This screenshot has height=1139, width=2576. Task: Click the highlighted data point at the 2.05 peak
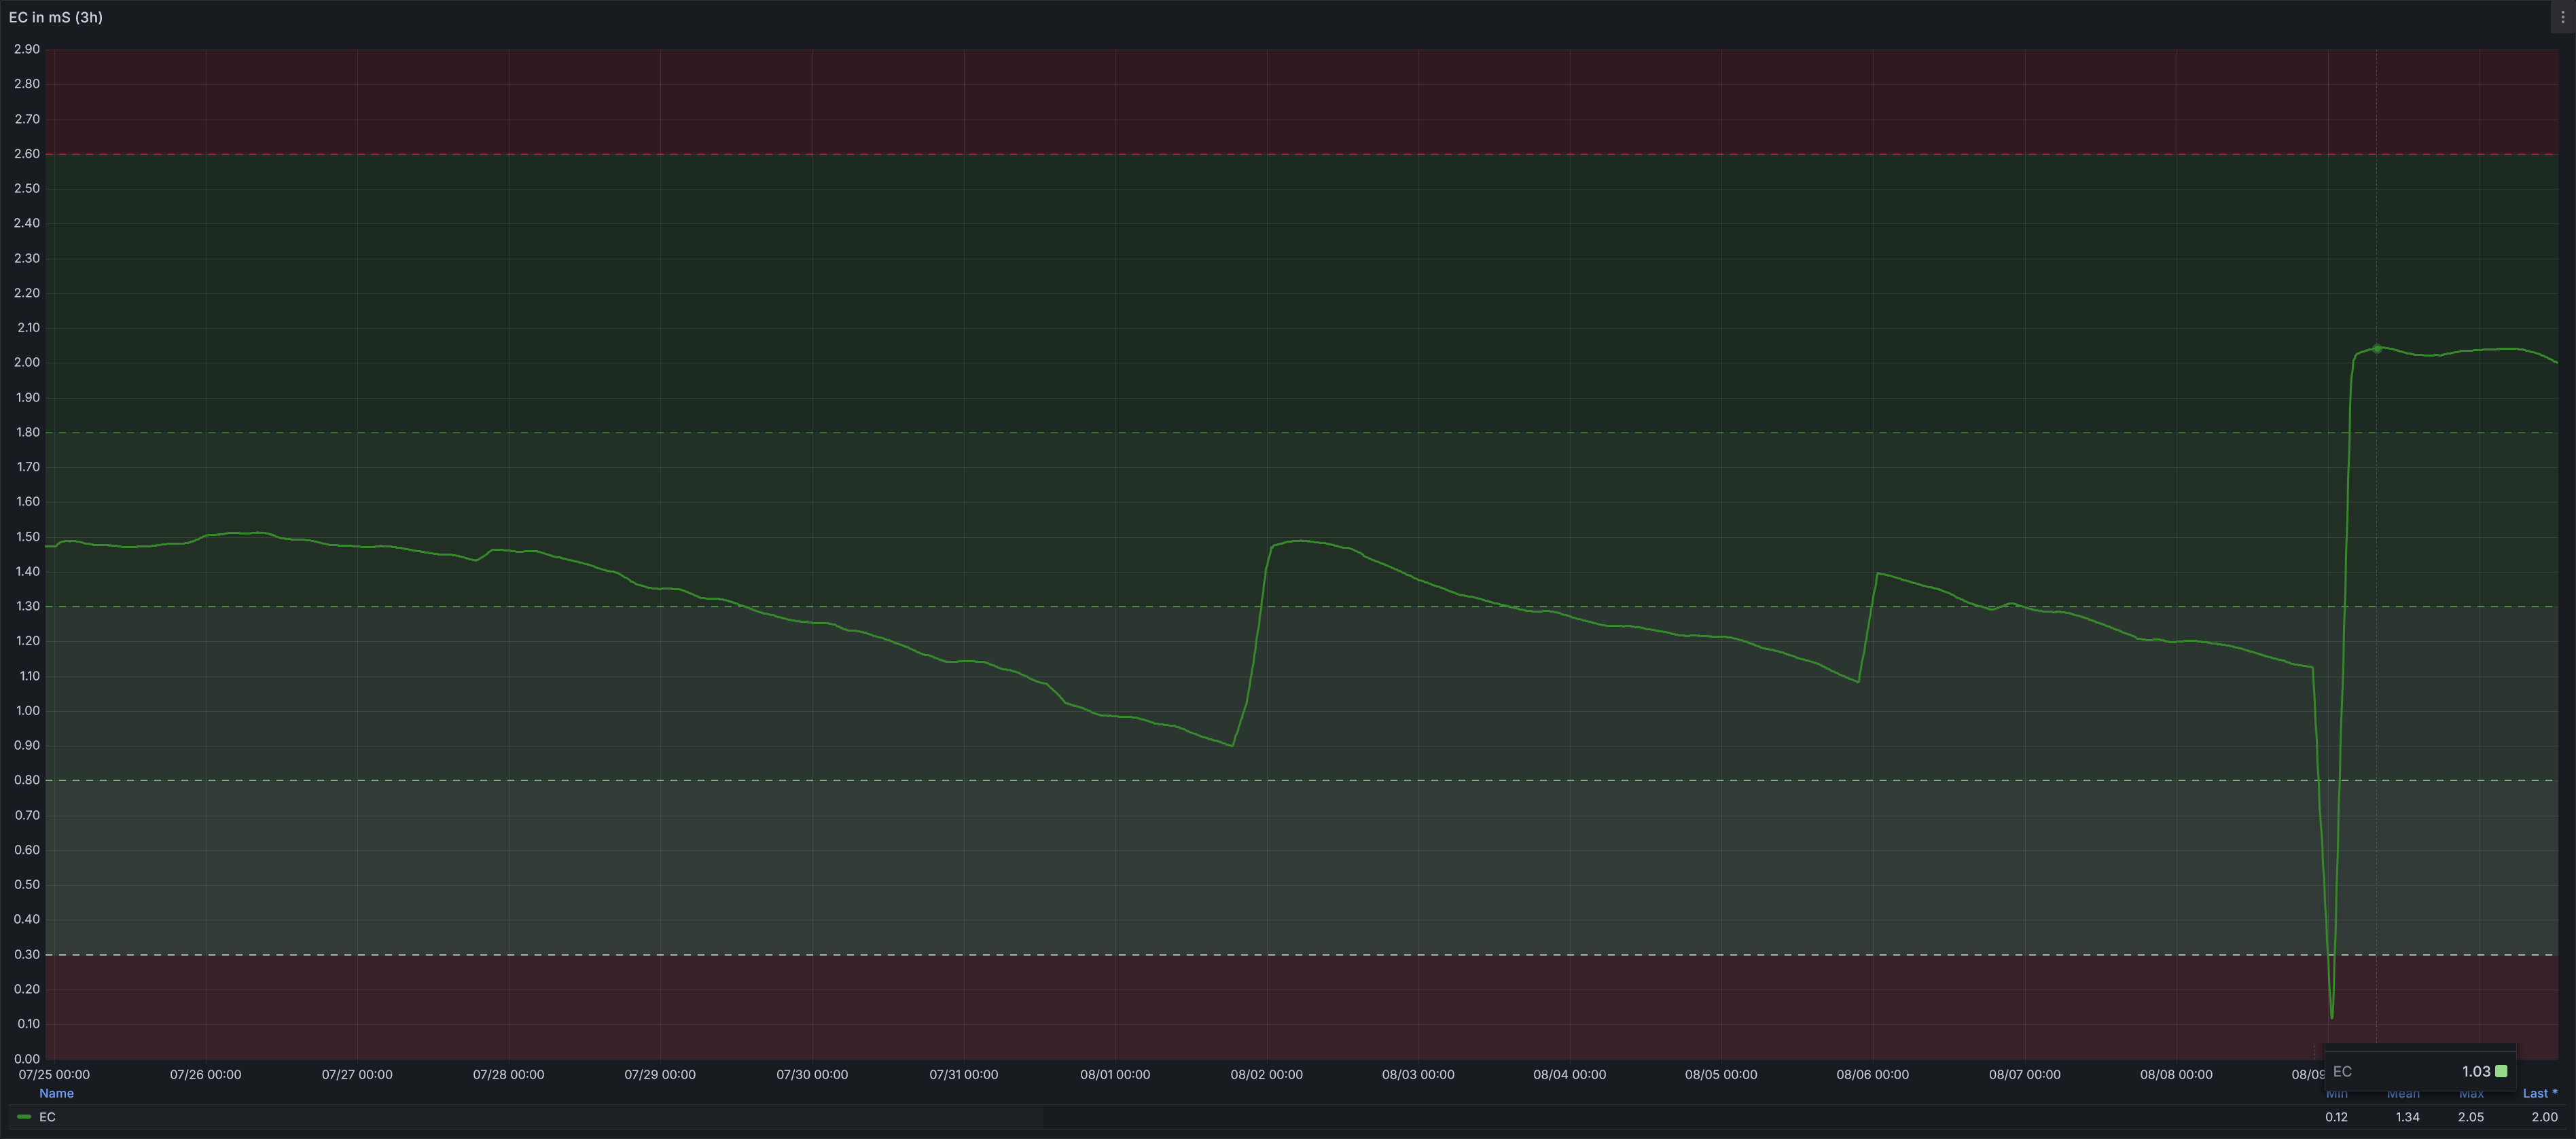(2377, 348)
